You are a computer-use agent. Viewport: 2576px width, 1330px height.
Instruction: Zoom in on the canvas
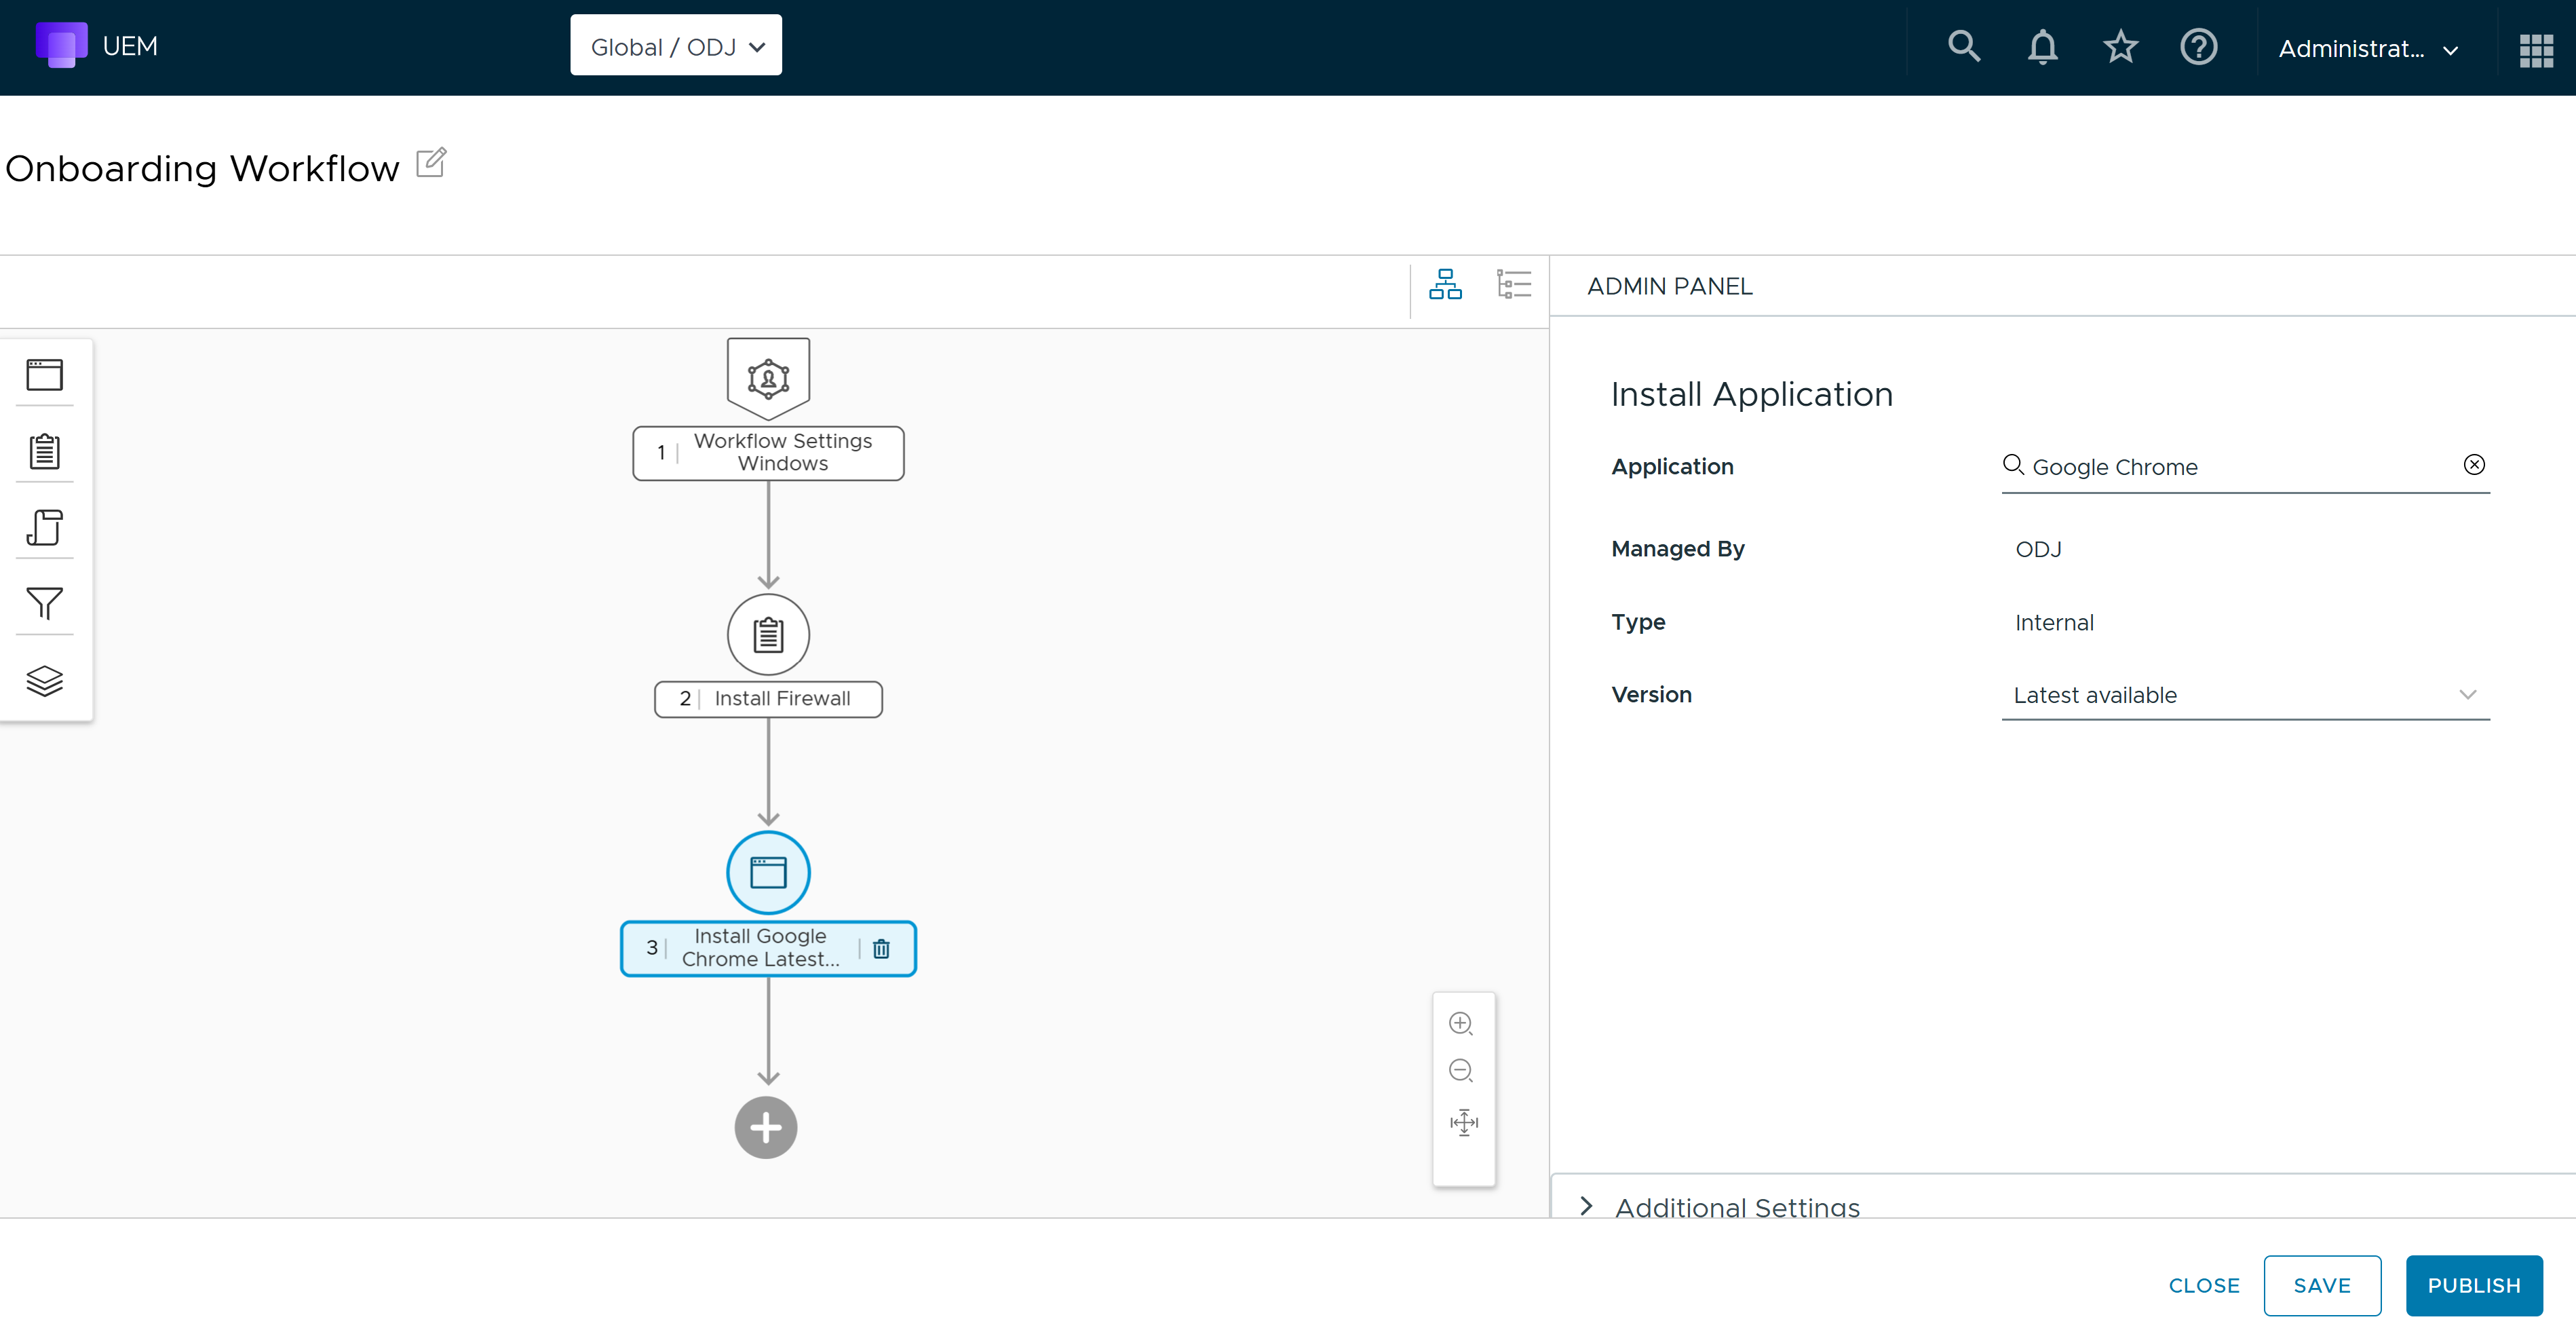point(1461,1024)
